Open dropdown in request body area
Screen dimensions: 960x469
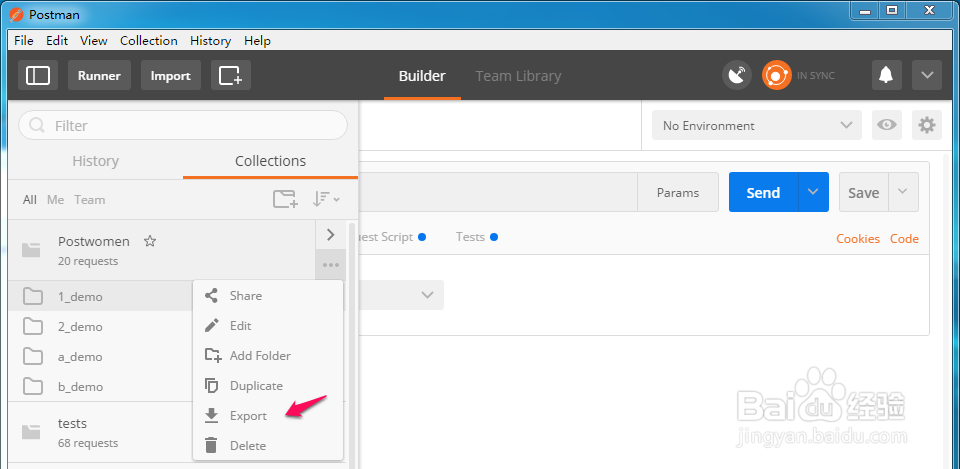[x=401, y=295]
